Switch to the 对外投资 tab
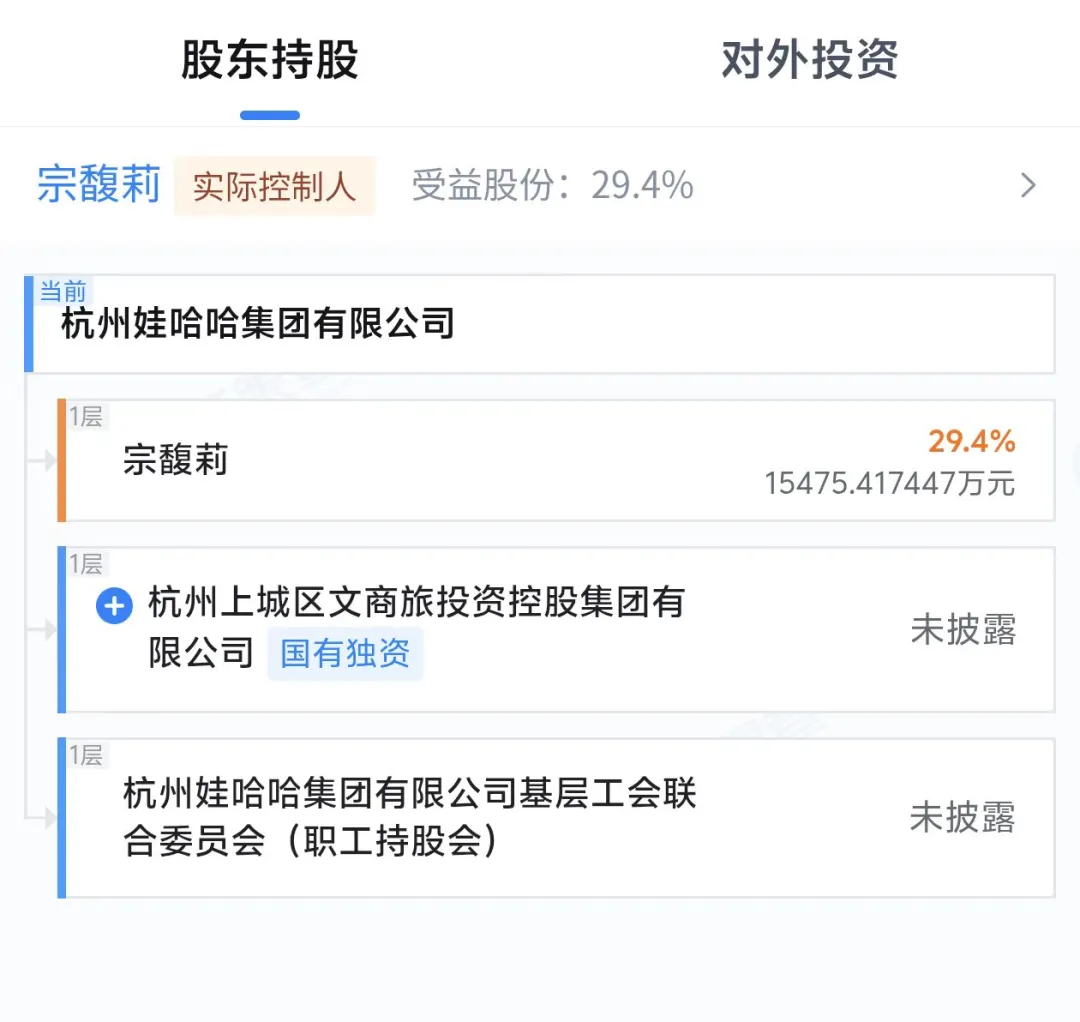Screen dimensions: 1080x1022 (x=808, y=61)
